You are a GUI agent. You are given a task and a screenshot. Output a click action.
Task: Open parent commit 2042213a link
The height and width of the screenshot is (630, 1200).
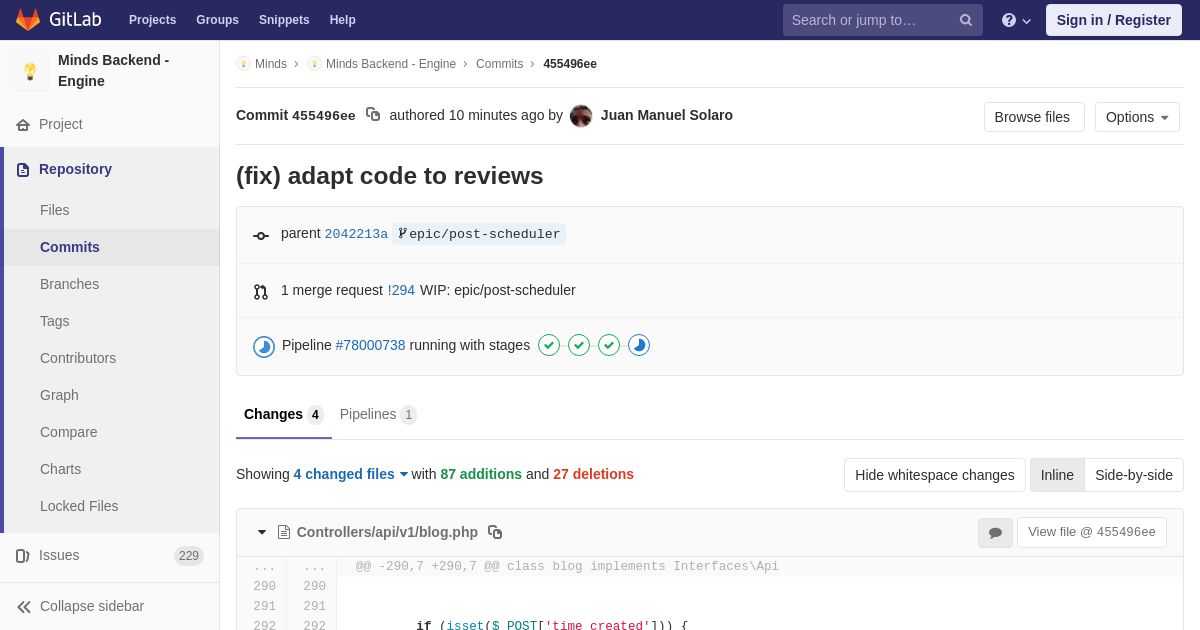point(356,234)
